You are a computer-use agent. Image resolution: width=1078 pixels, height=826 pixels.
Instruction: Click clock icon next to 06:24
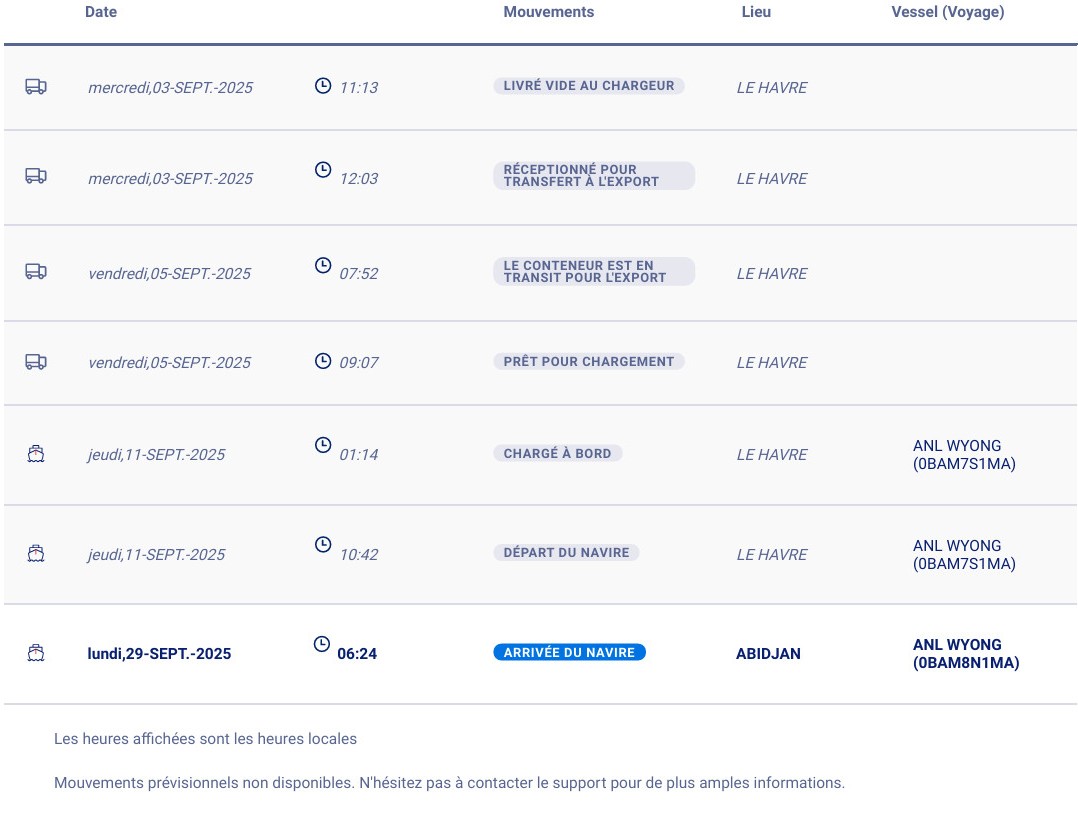tap(322, 644)
